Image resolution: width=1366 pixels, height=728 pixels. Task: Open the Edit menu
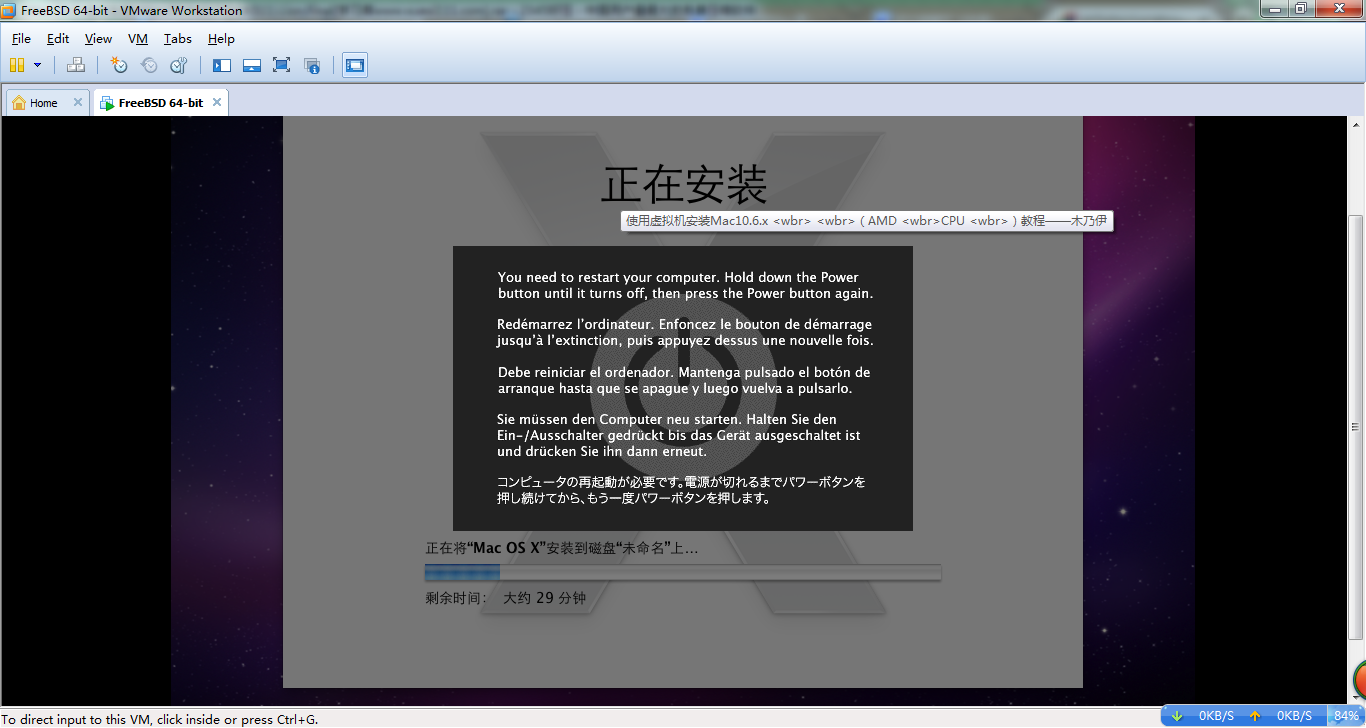[58, 39]
